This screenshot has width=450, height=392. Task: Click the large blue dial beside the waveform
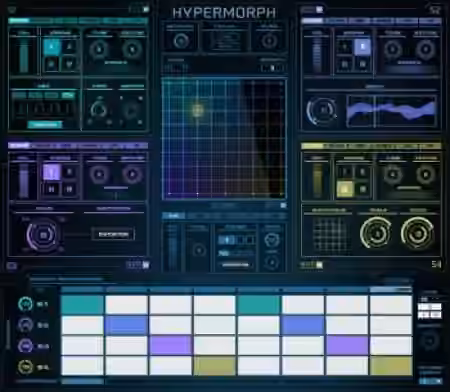(x=322, y=110)
